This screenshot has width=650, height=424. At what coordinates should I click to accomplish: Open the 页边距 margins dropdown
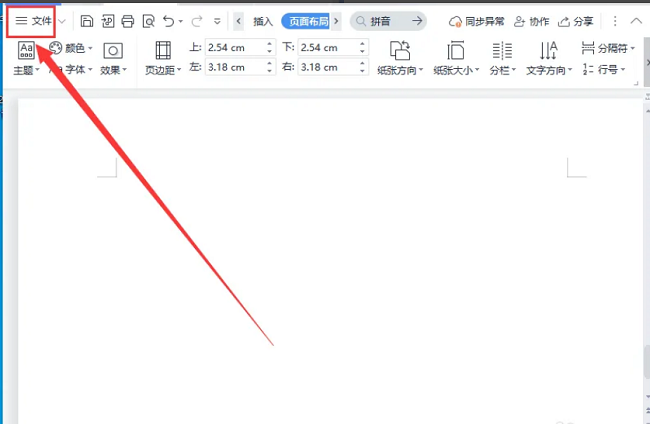click(163, 58)
